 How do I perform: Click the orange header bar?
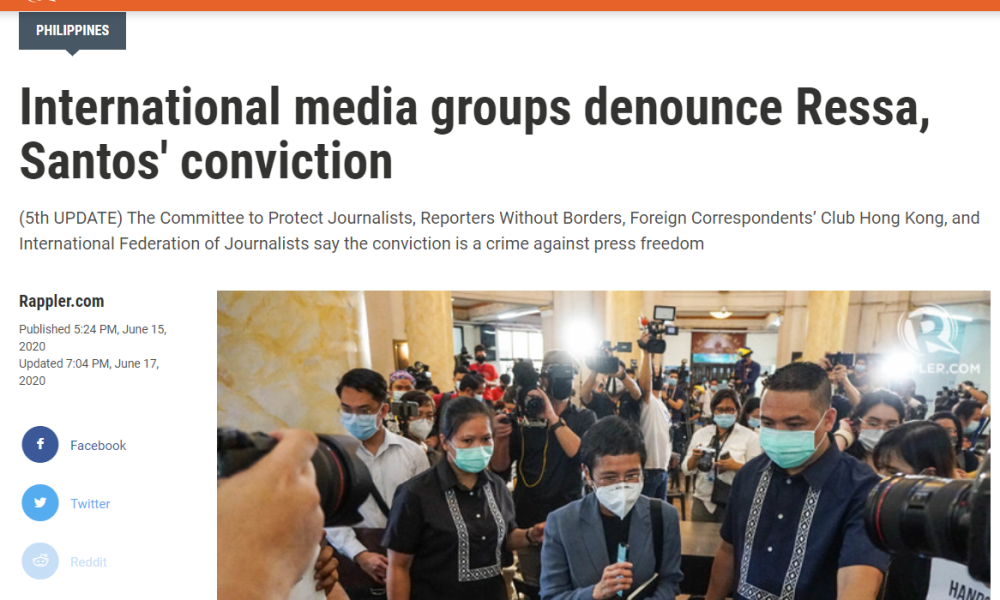[x=500, y=5]
